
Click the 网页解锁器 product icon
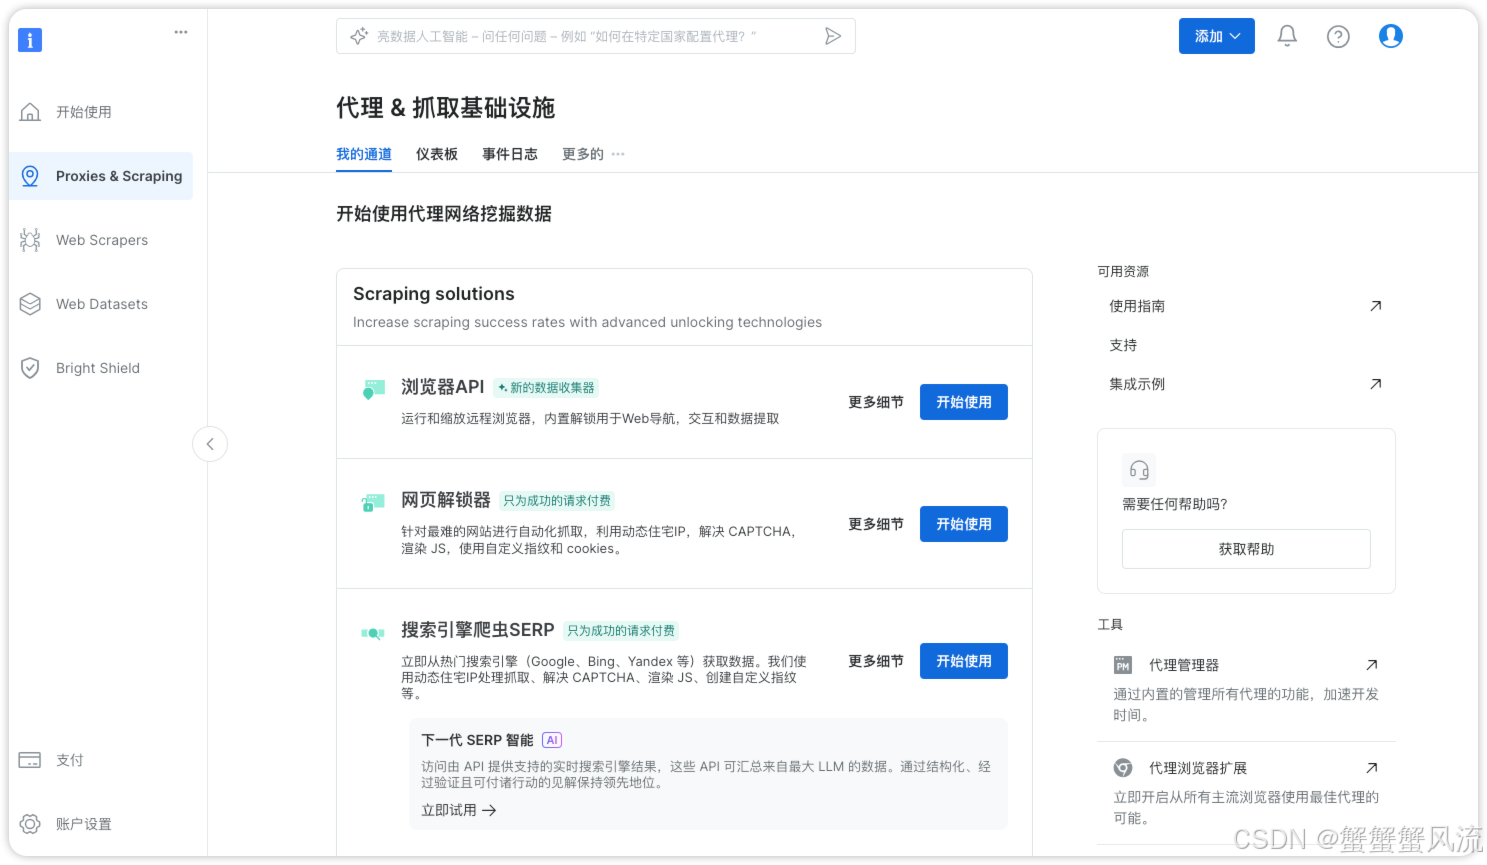(x=373, y=502)
